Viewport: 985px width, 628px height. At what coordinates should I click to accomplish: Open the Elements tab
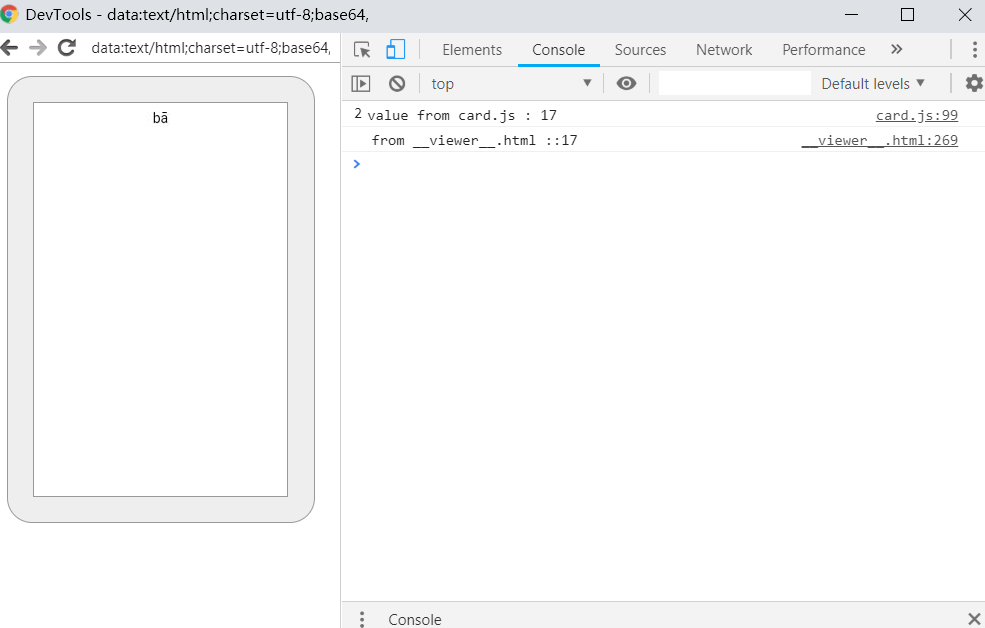click(472, 50)
